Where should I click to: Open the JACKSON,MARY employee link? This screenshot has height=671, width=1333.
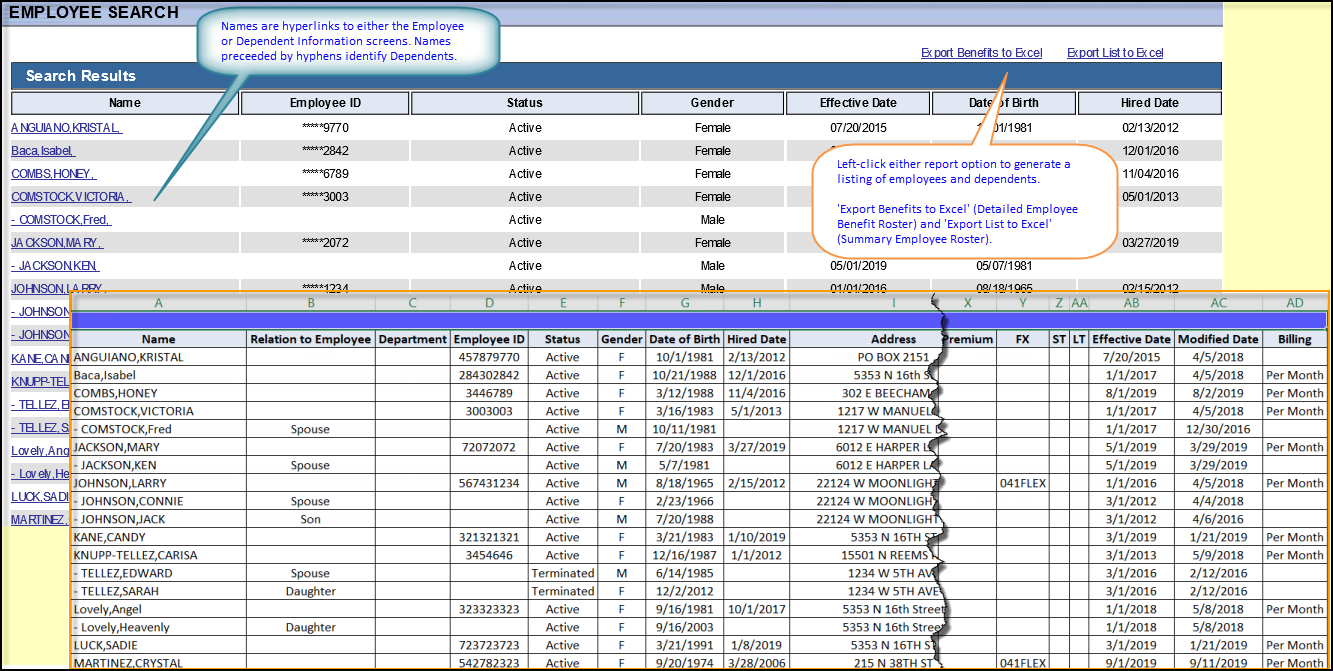pyautogui.click(x=57, y=243)
